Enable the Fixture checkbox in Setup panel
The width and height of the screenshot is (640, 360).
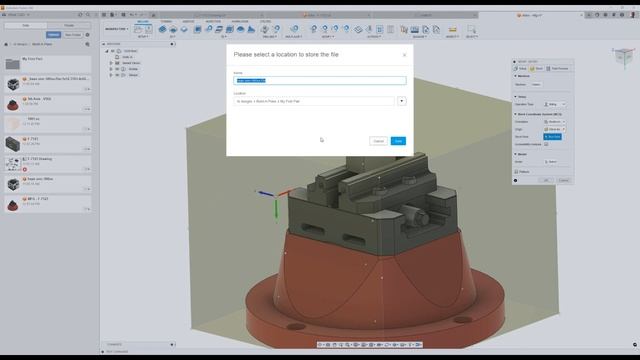pyautogui.click(x=516, y=172)
